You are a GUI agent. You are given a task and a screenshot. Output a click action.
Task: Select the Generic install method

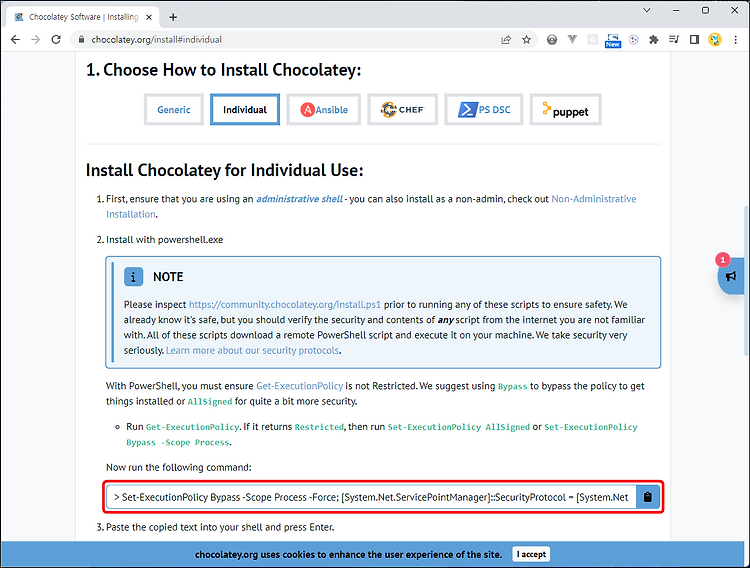(174, 110)
